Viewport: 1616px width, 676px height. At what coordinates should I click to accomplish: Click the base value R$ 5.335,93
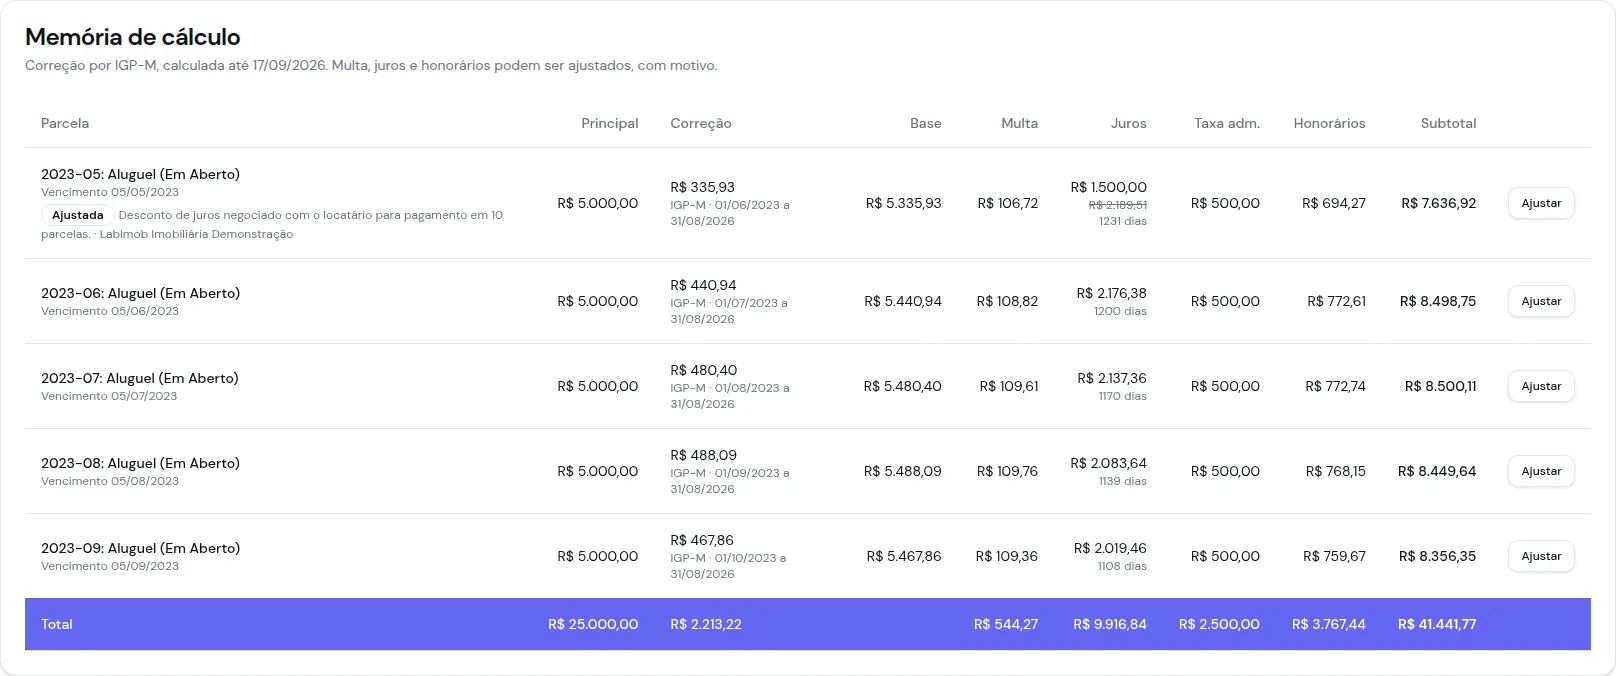pos(903,203)
